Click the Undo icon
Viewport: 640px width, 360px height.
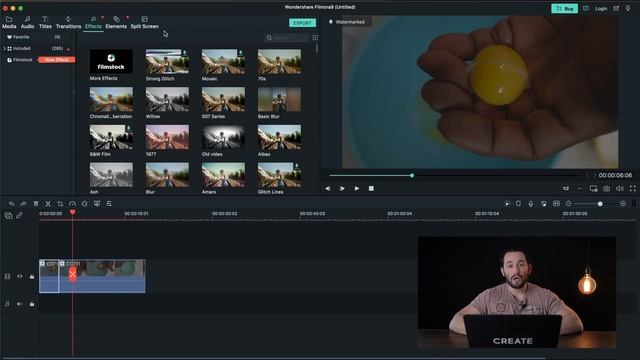[11, 204]
